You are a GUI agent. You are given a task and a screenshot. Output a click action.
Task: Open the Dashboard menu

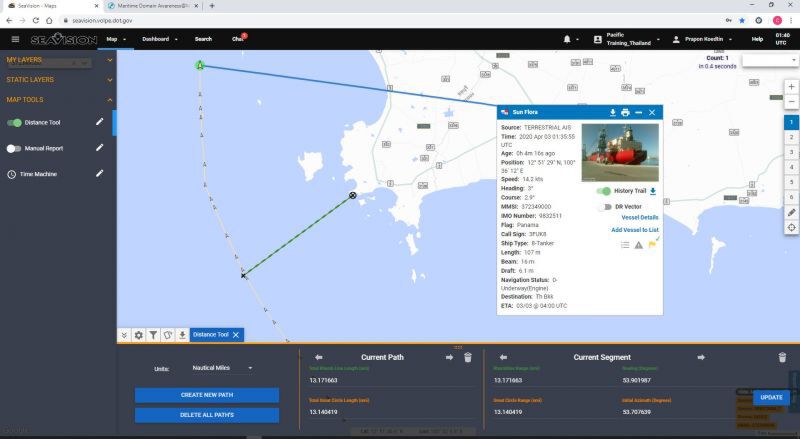160,39
